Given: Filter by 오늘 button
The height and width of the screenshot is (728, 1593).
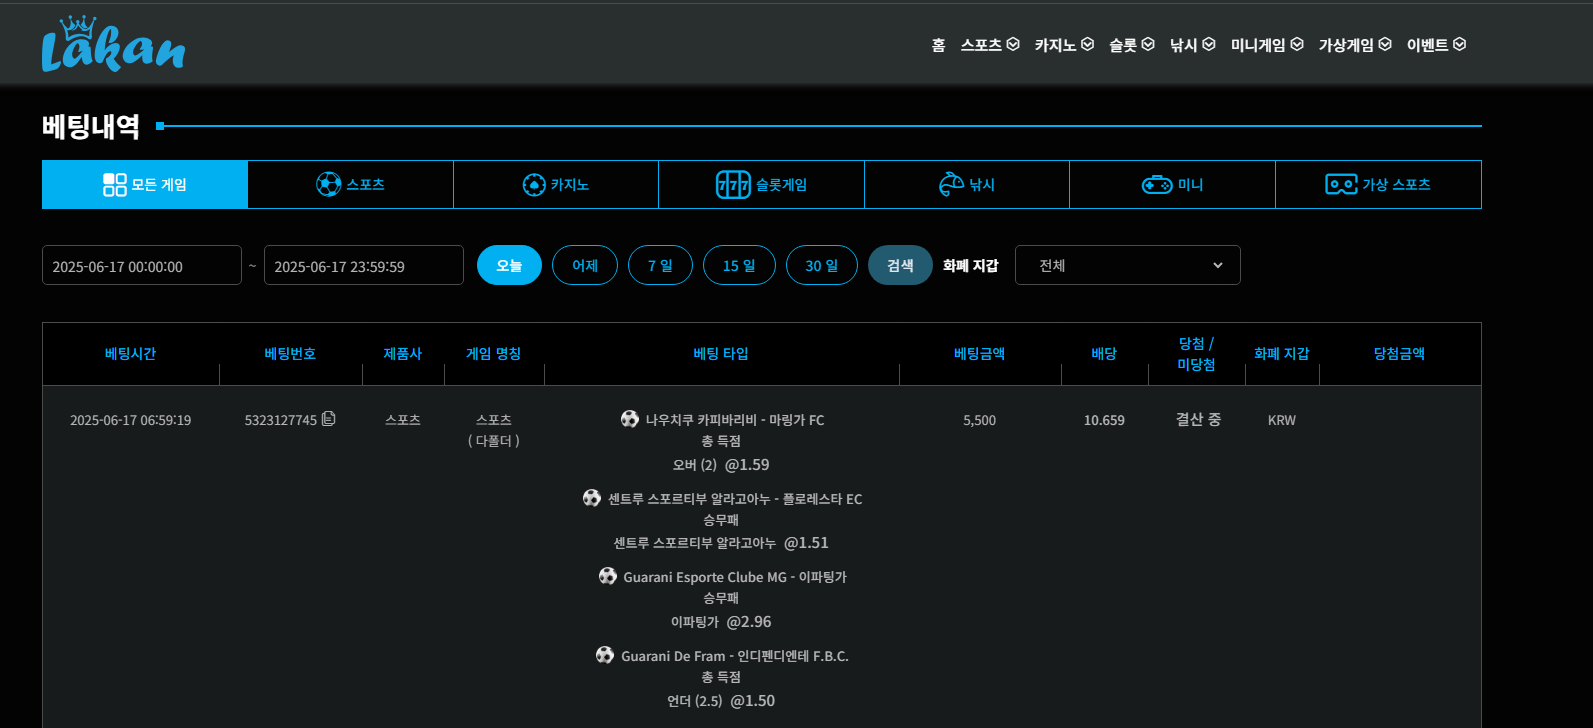Looking at the screenshot, I should (509, 266).
